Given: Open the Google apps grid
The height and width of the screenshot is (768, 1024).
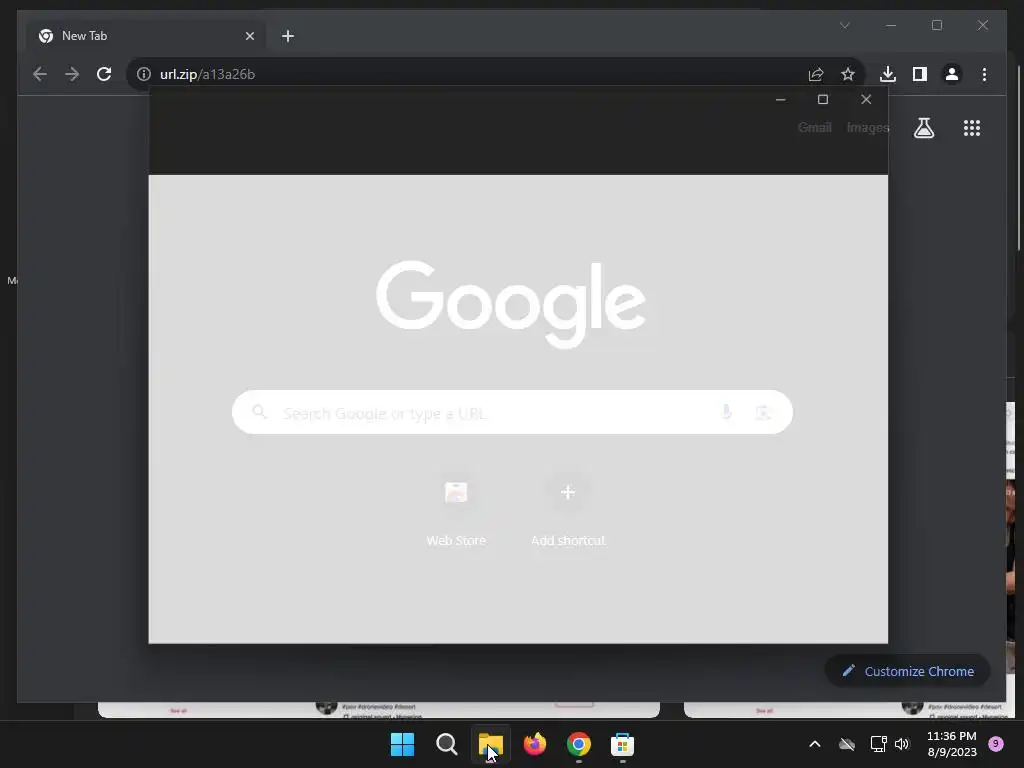Looking at the screenshot, I should (x=972, y=128).
